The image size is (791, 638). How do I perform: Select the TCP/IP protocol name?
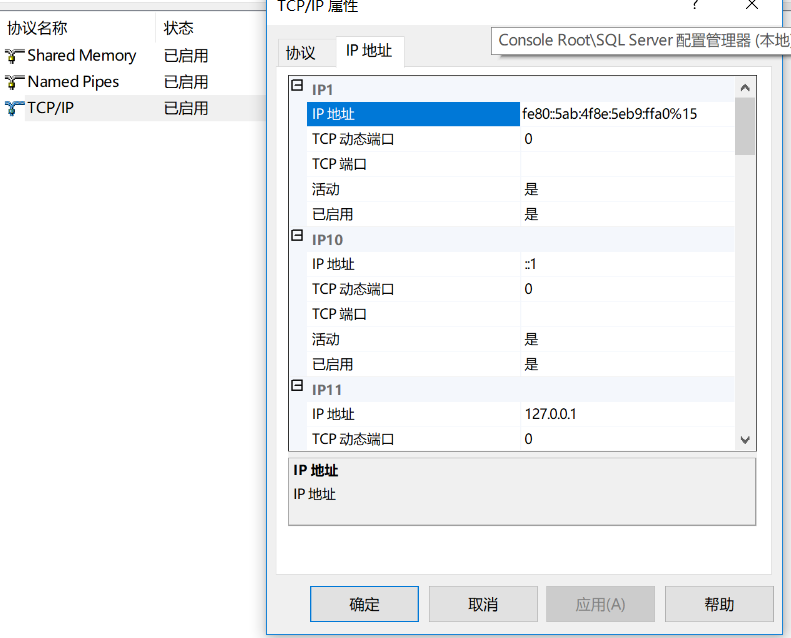coord(50,108)
